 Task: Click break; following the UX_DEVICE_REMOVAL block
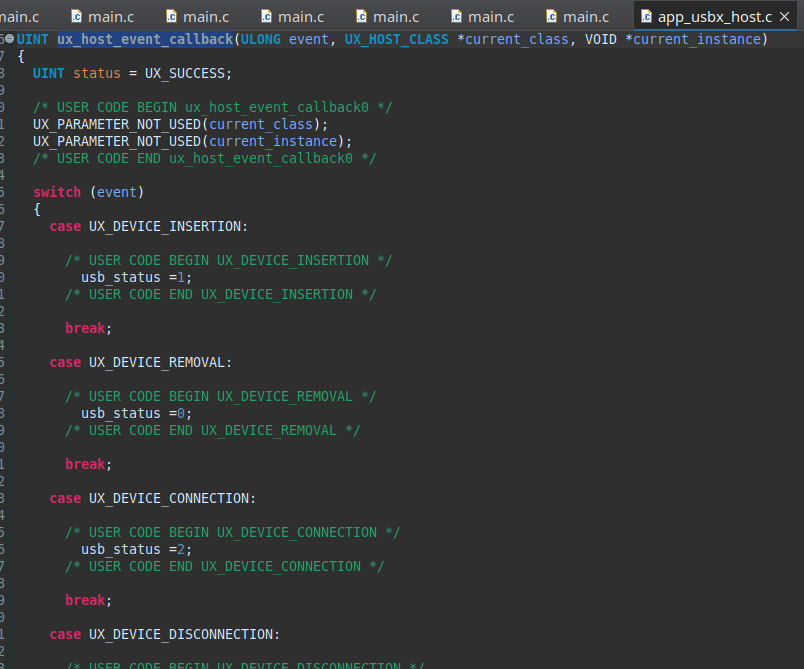88,464
